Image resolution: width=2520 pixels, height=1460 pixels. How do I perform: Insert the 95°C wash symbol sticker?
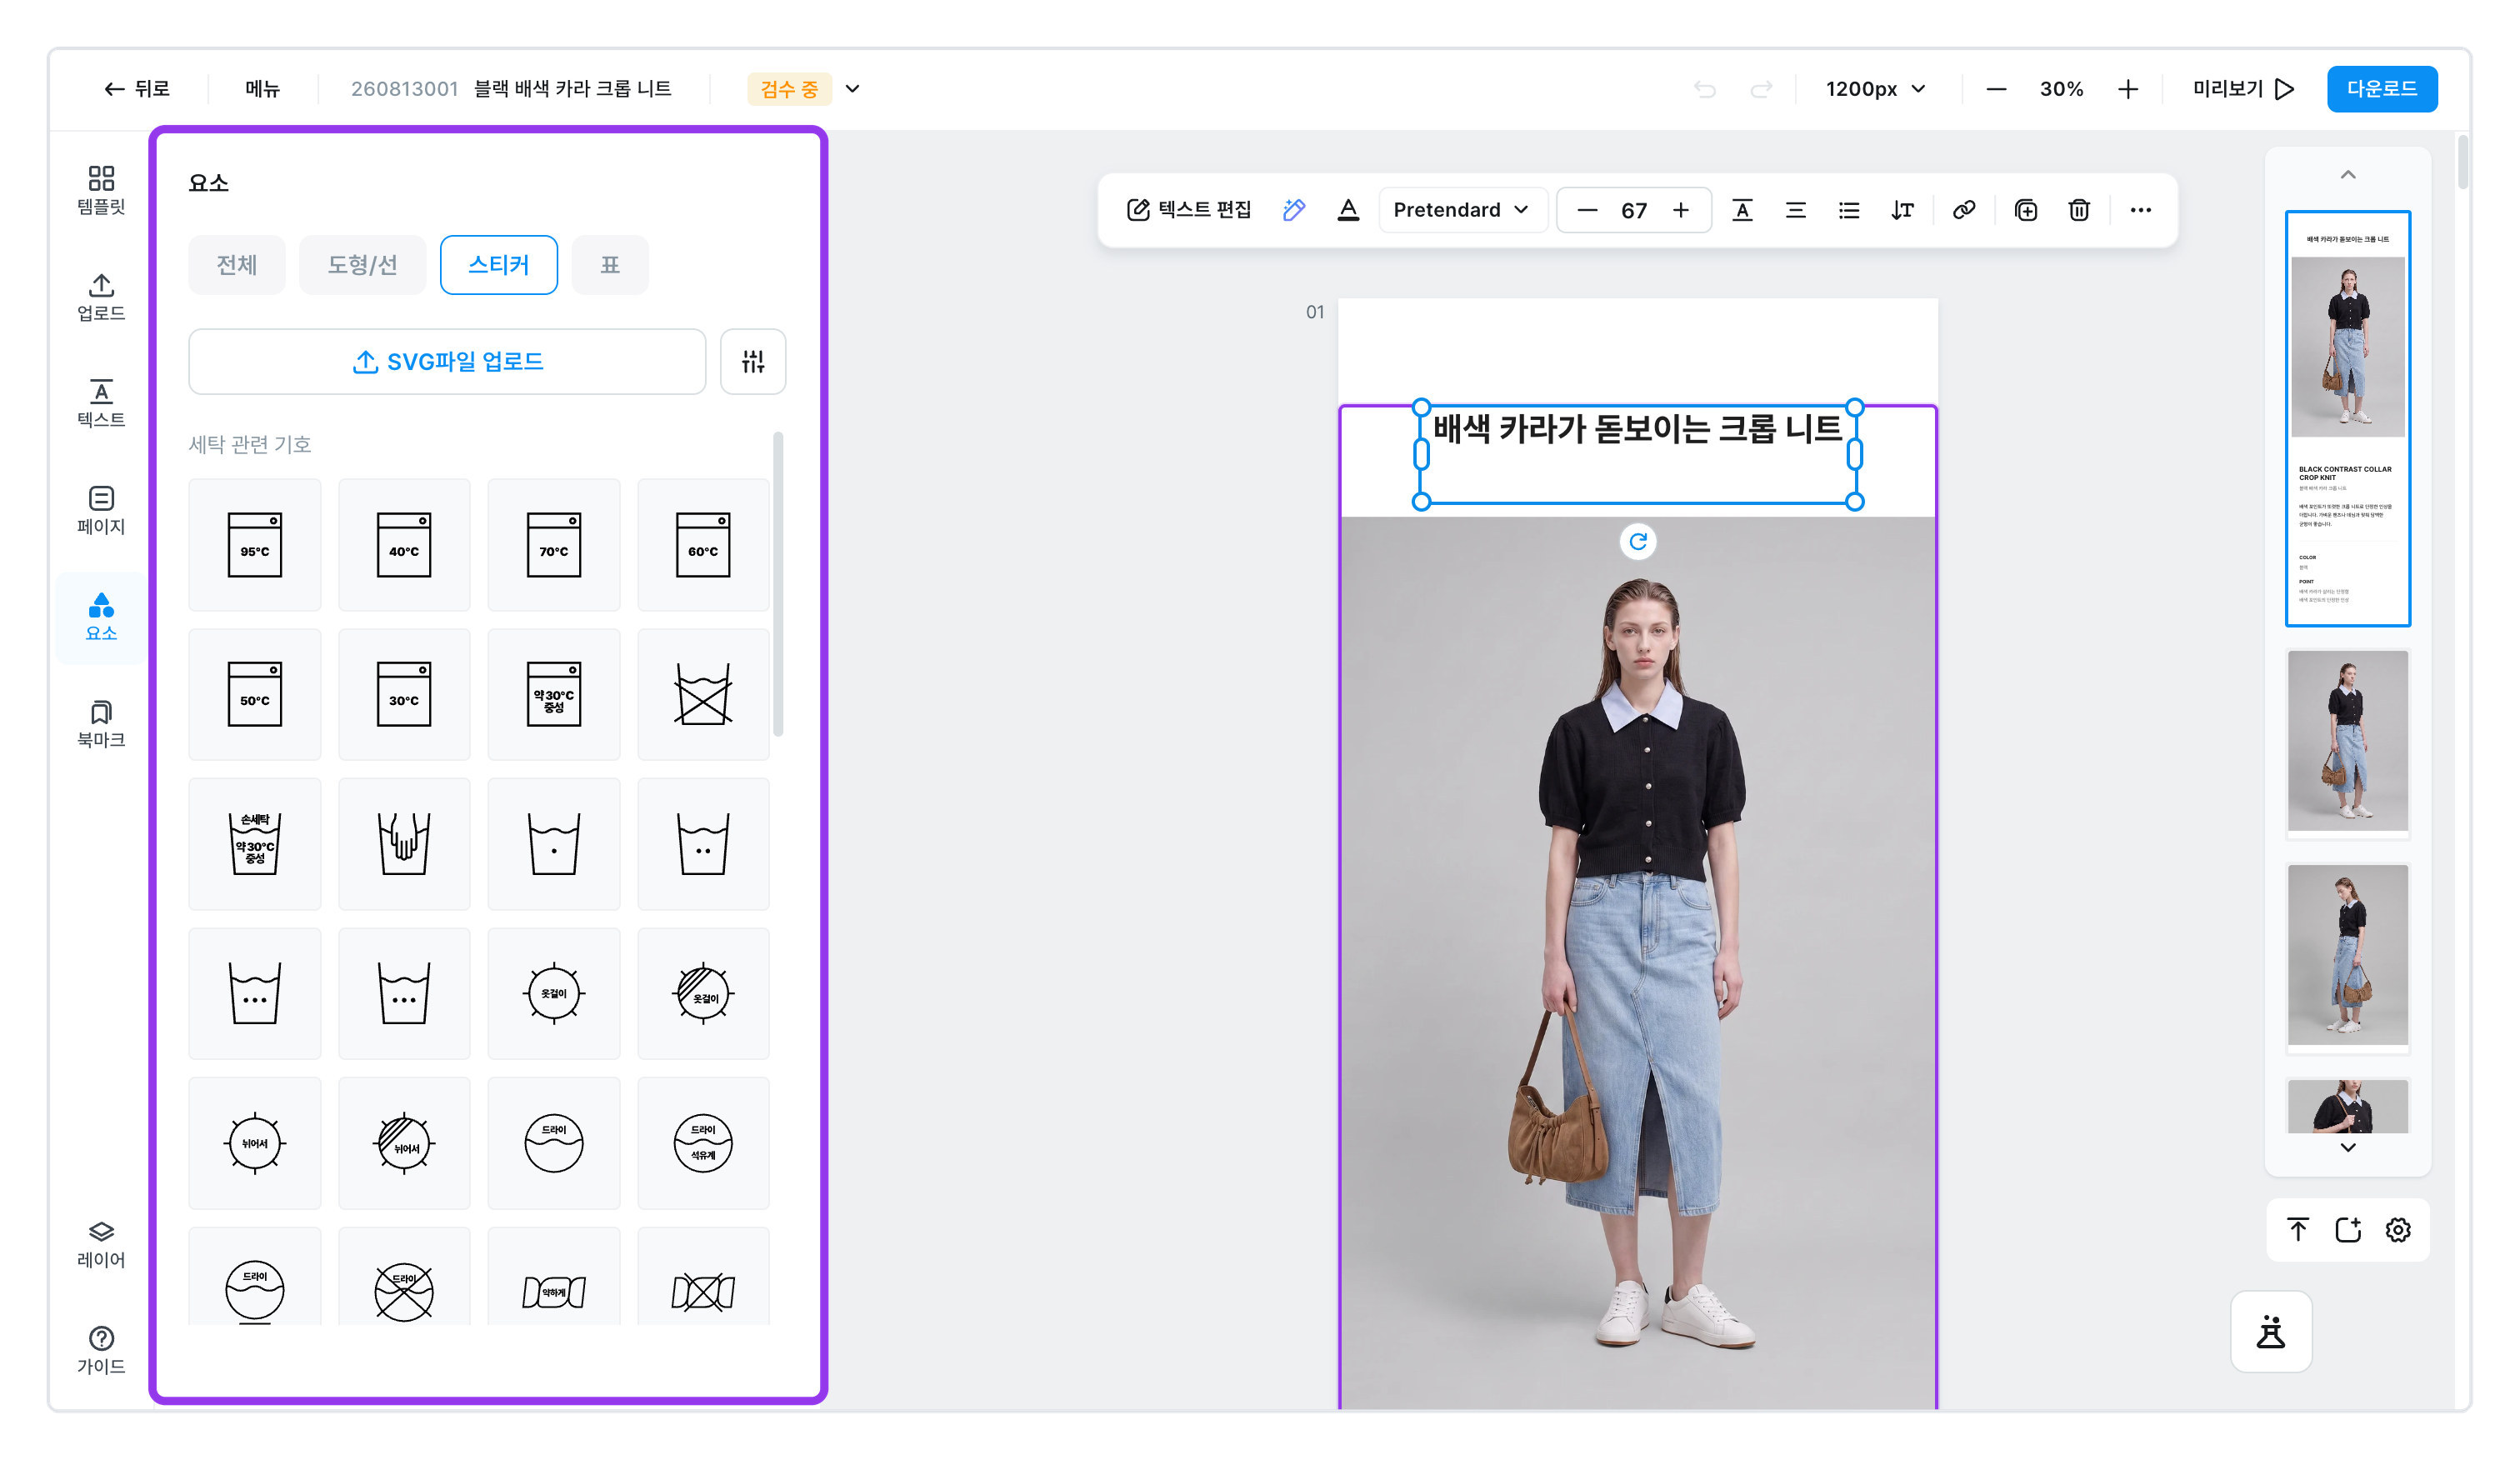tap(254, 545)
